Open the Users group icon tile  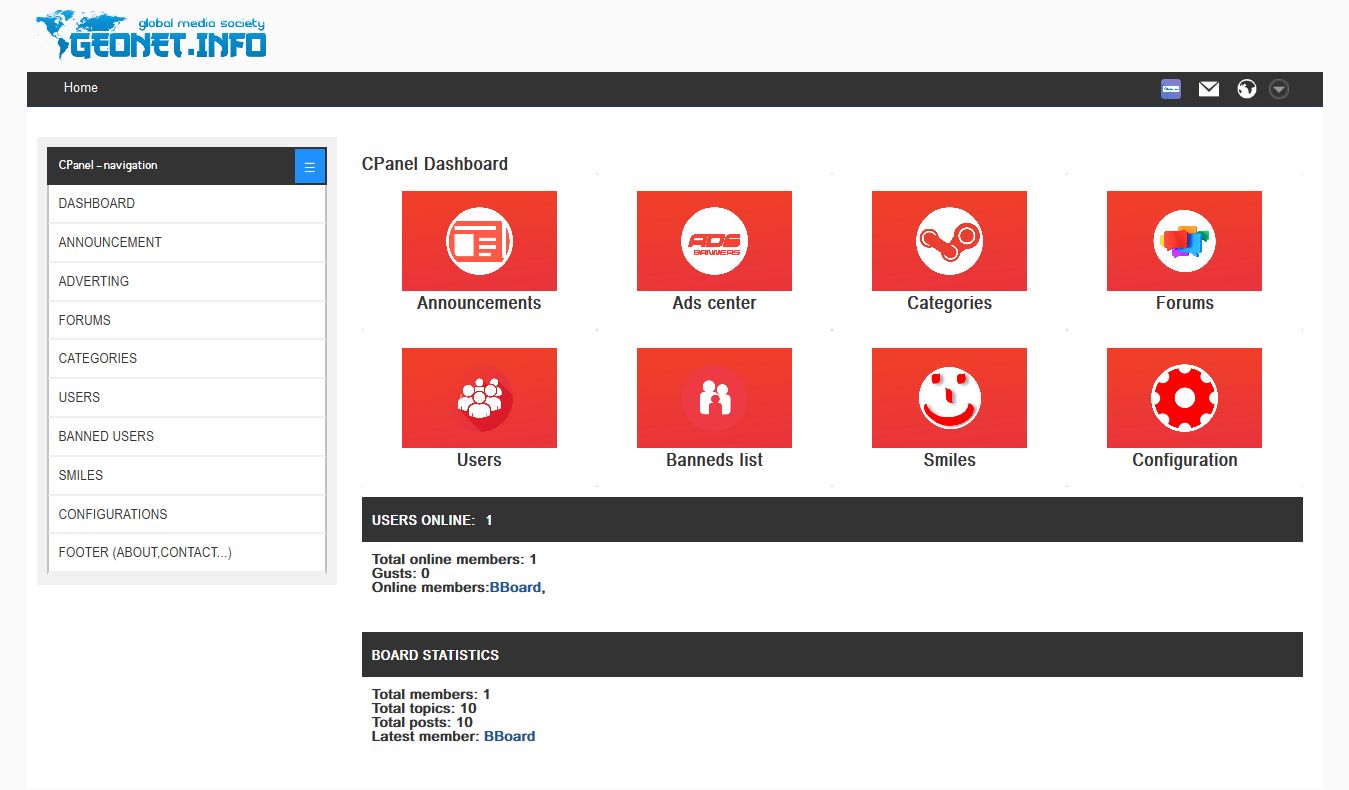coord(479,398)
